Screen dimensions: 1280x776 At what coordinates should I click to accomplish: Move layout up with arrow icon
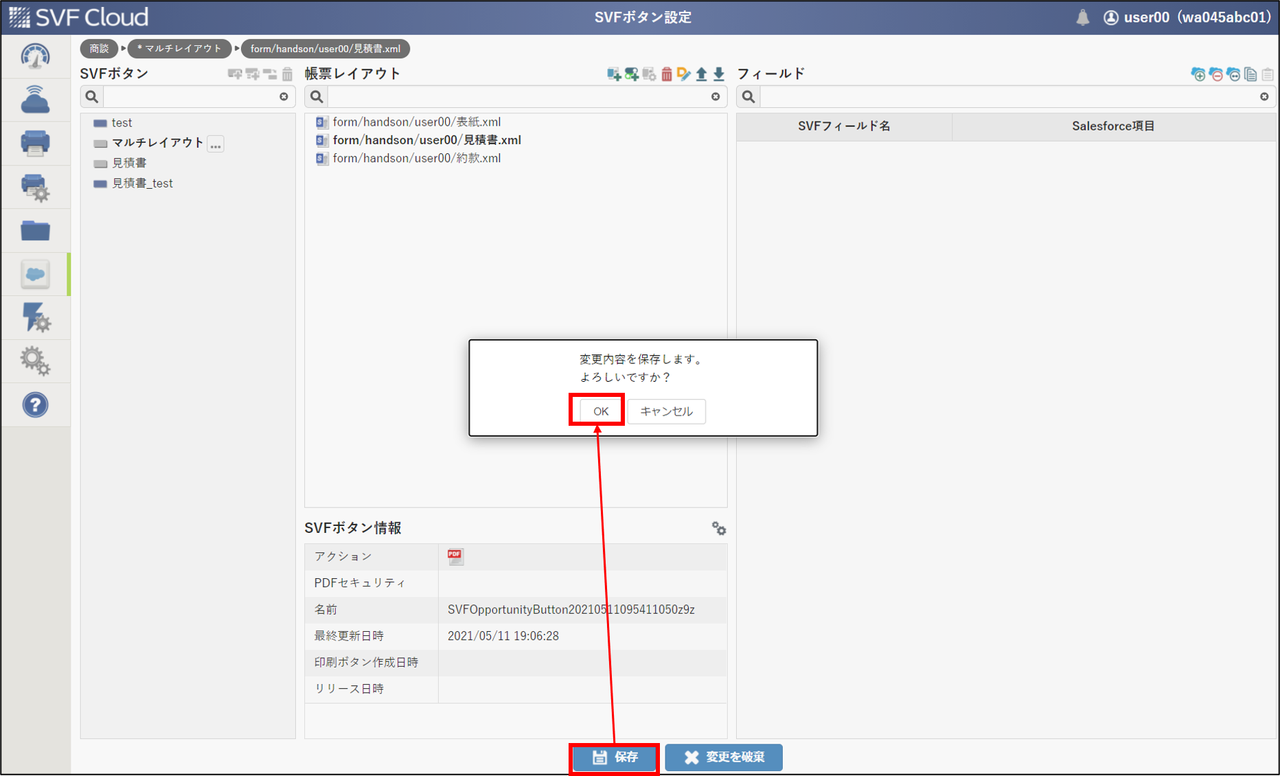(x=701, y=74)
